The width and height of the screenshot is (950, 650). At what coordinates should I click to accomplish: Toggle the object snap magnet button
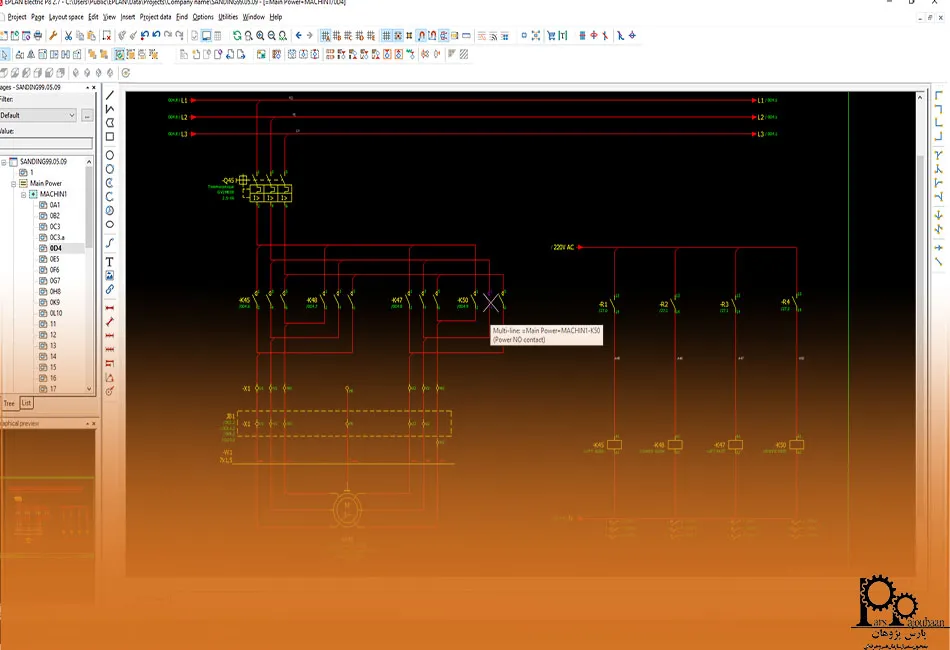[422, 36]
